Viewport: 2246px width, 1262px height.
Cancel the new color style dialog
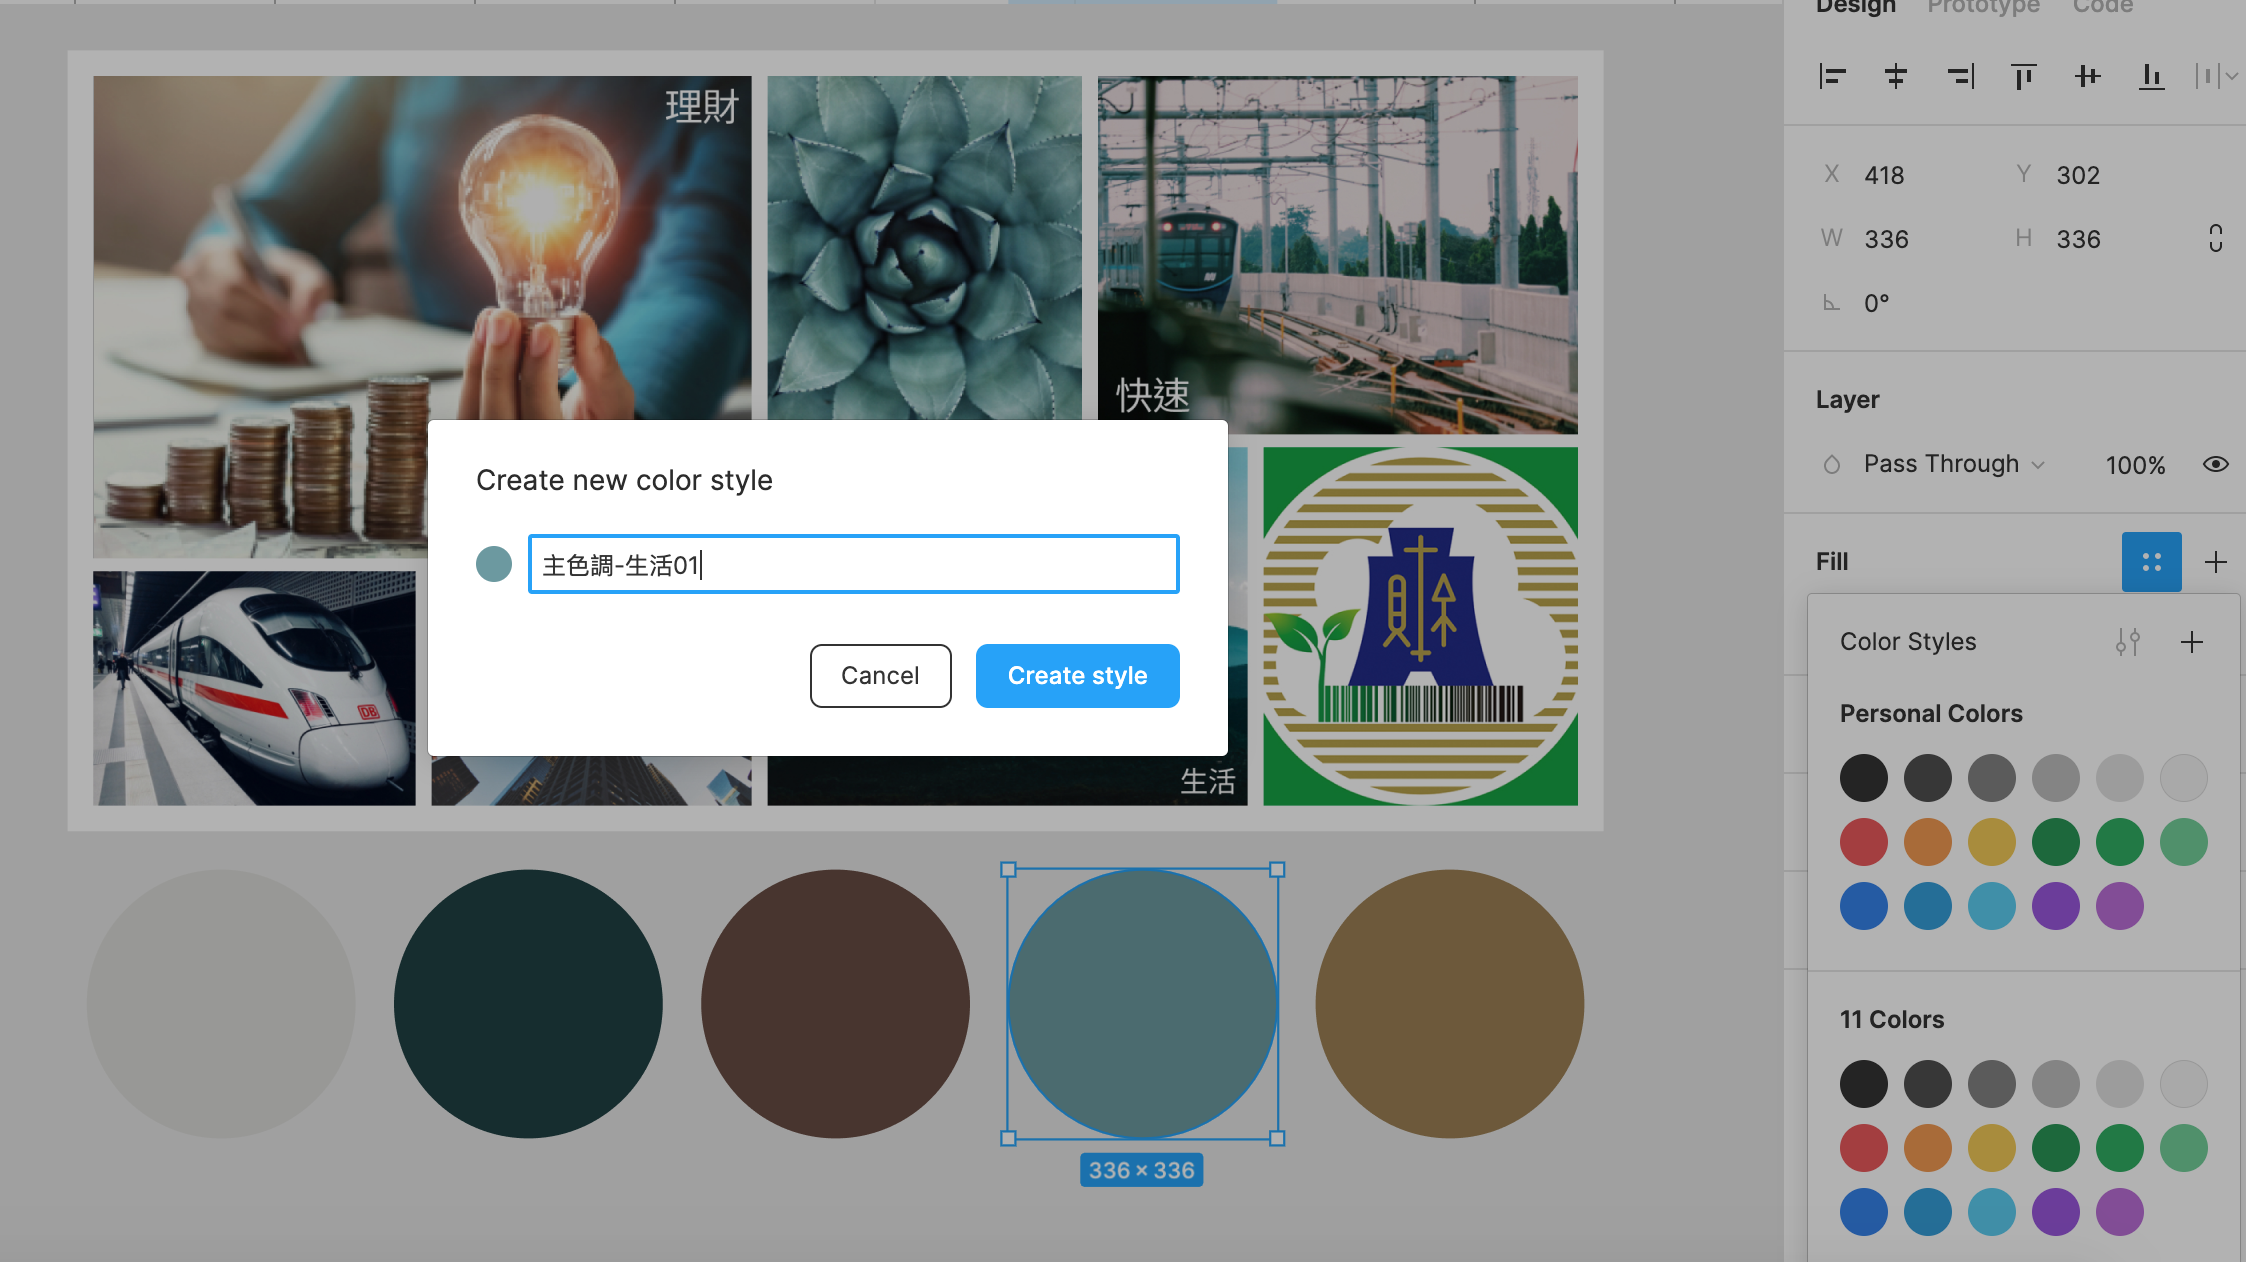pos(880,676)
